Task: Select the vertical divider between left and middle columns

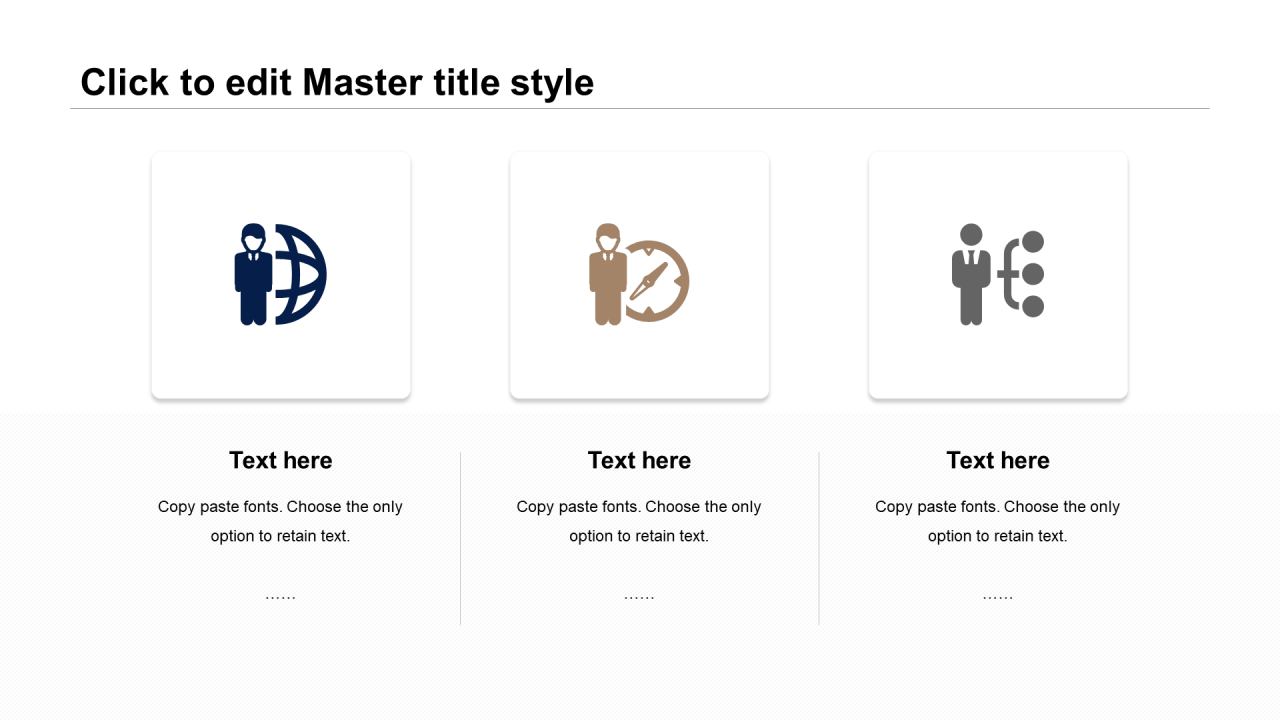Action: tap(460, 538)
